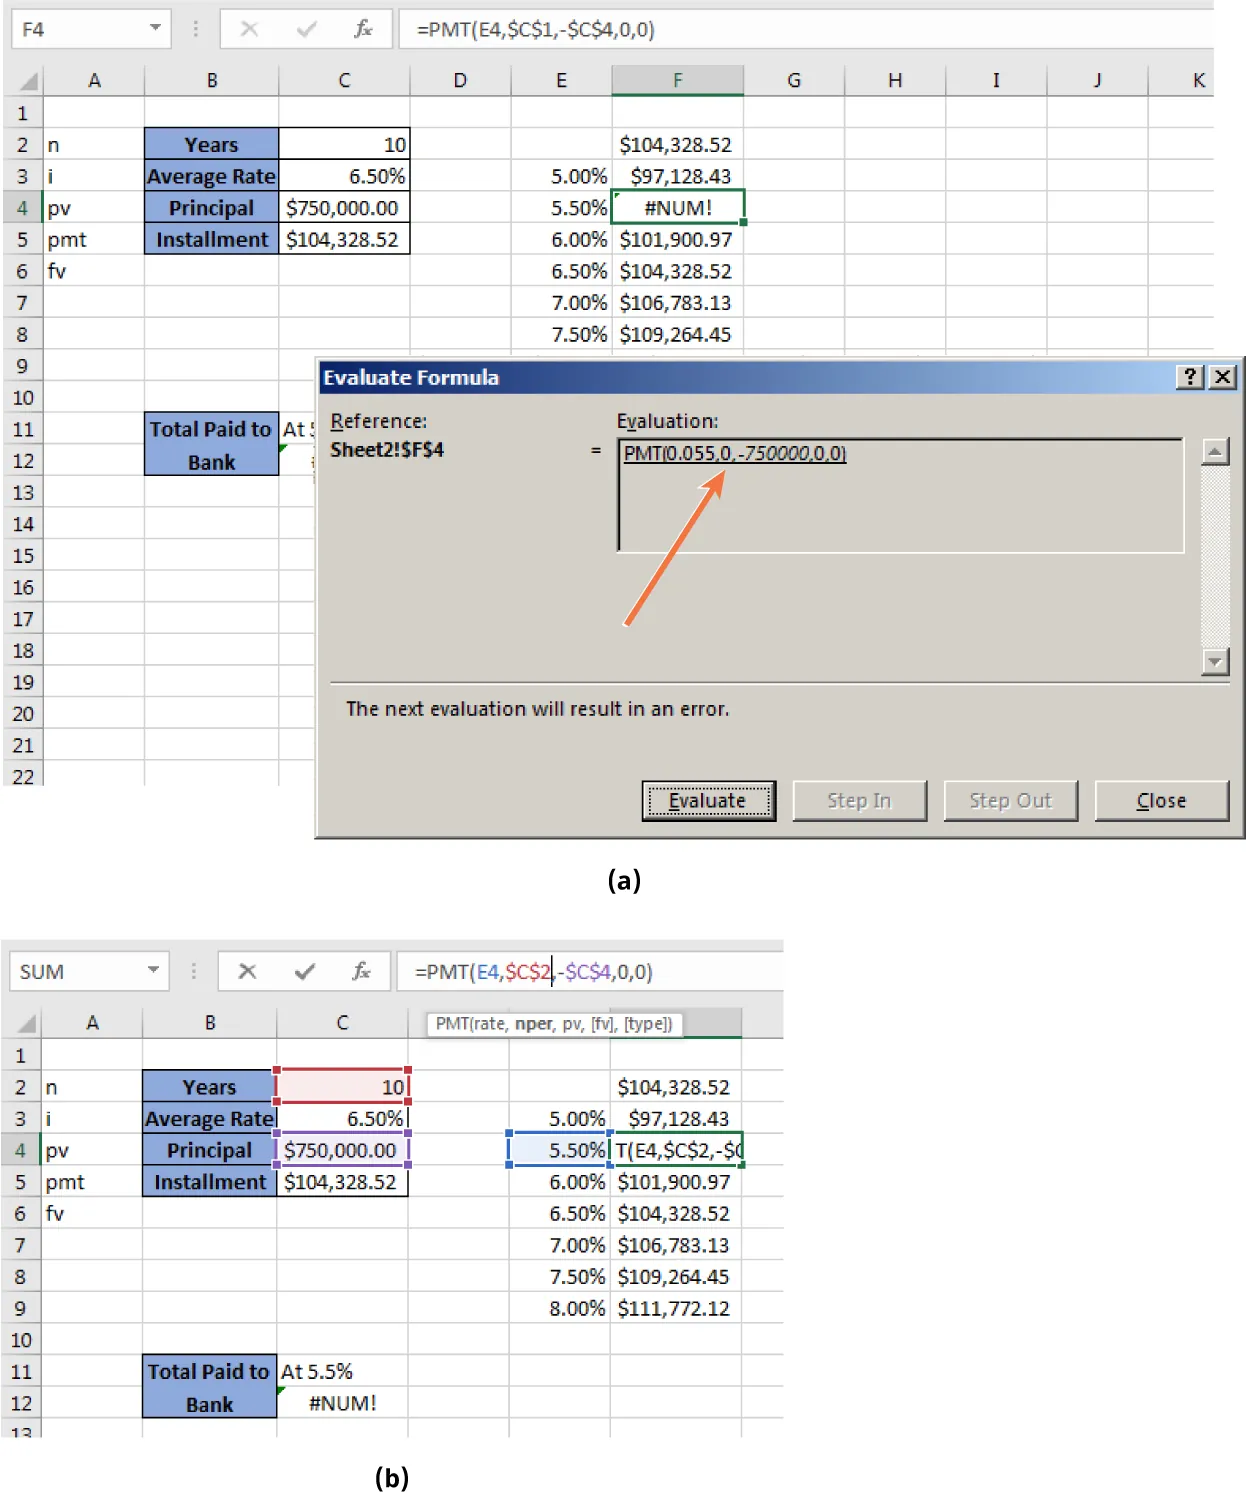The height and width of the screenshot is (1498, 1246).
Task: Click the Step In button
Action: (859, 800)
